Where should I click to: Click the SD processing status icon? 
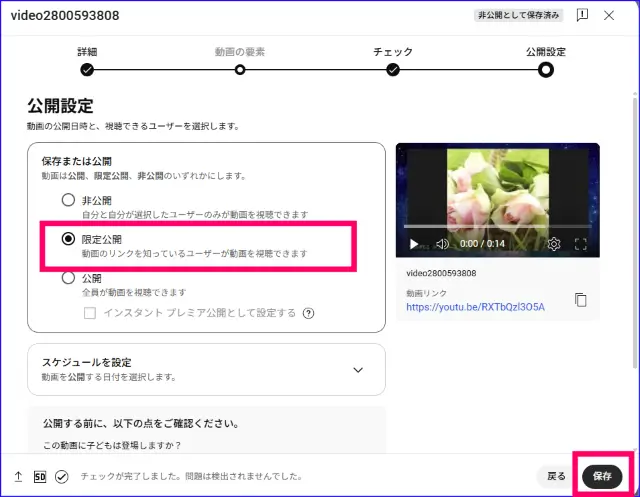40,477
